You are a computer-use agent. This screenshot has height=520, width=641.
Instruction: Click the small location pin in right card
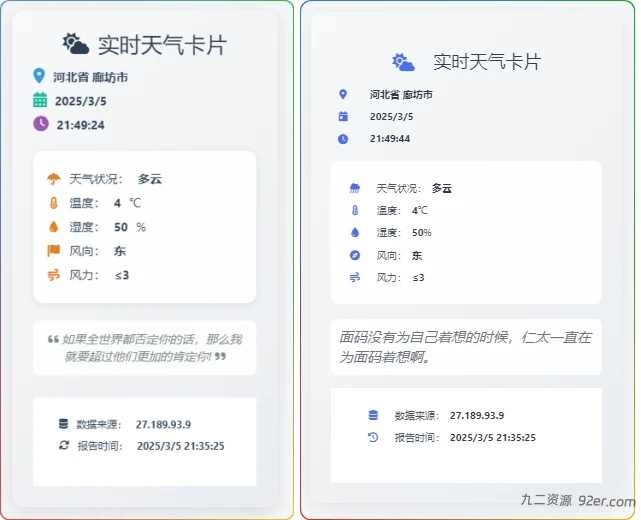click(343, 94)
